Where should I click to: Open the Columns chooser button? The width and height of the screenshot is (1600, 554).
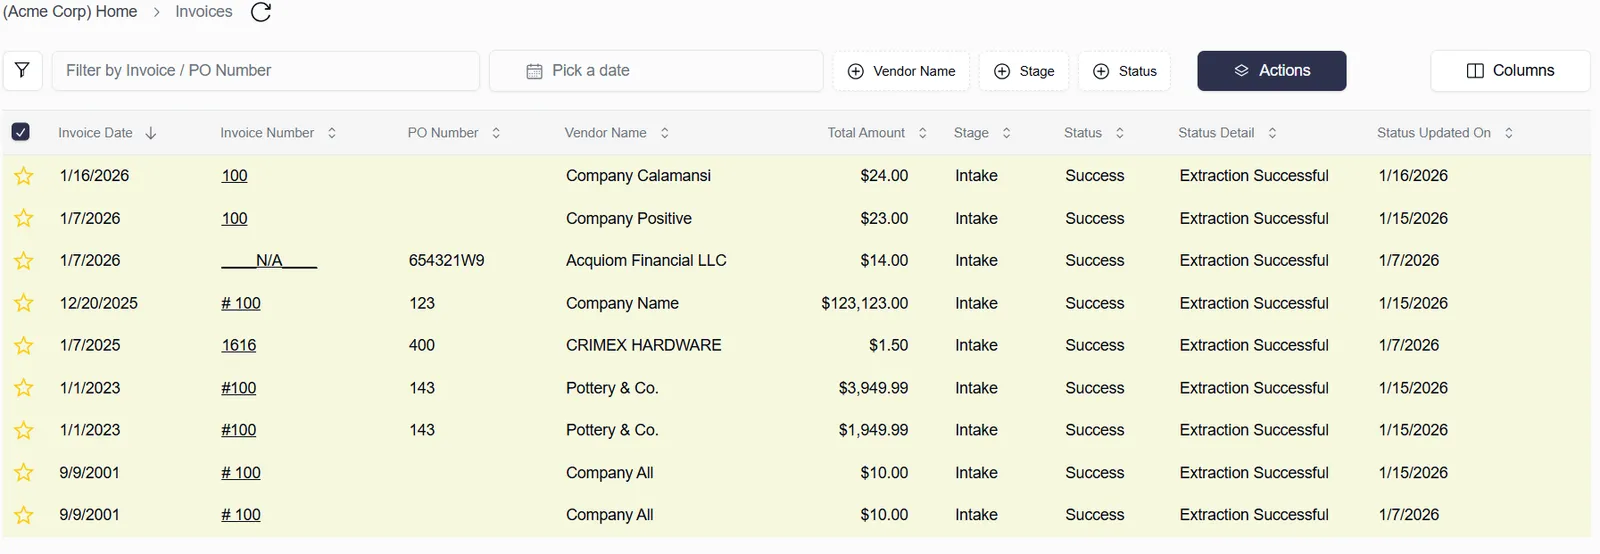1510,71
